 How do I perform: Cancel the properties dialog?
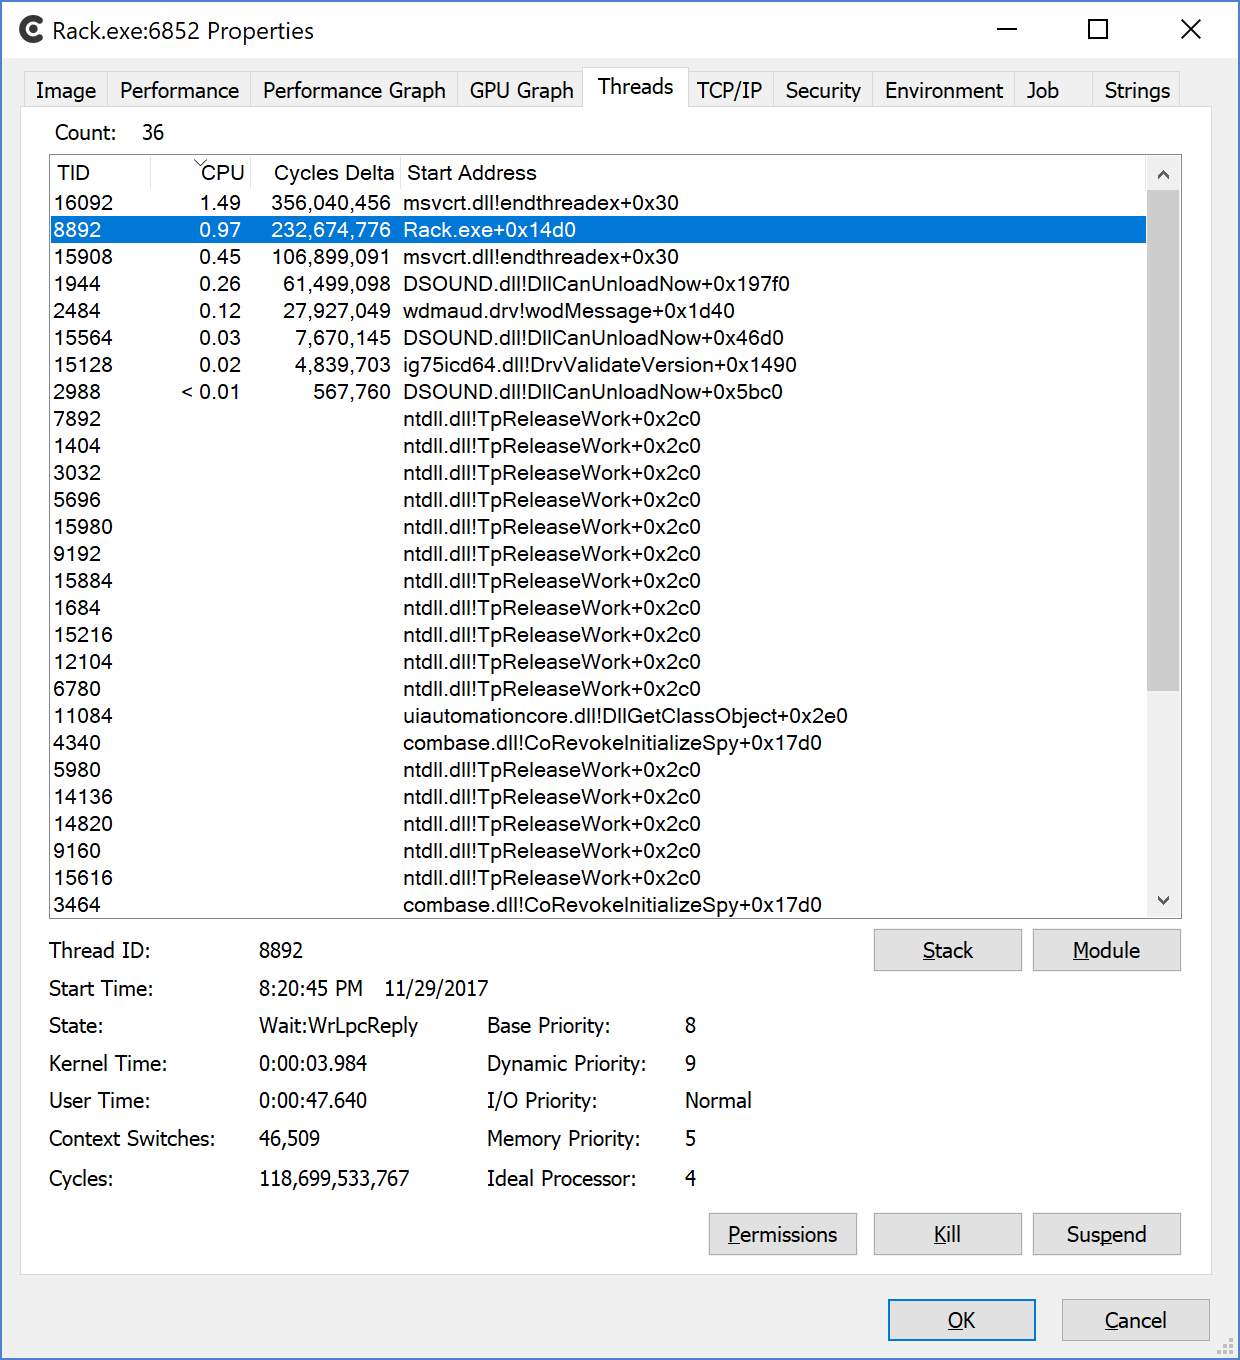coord(1135,1320)
